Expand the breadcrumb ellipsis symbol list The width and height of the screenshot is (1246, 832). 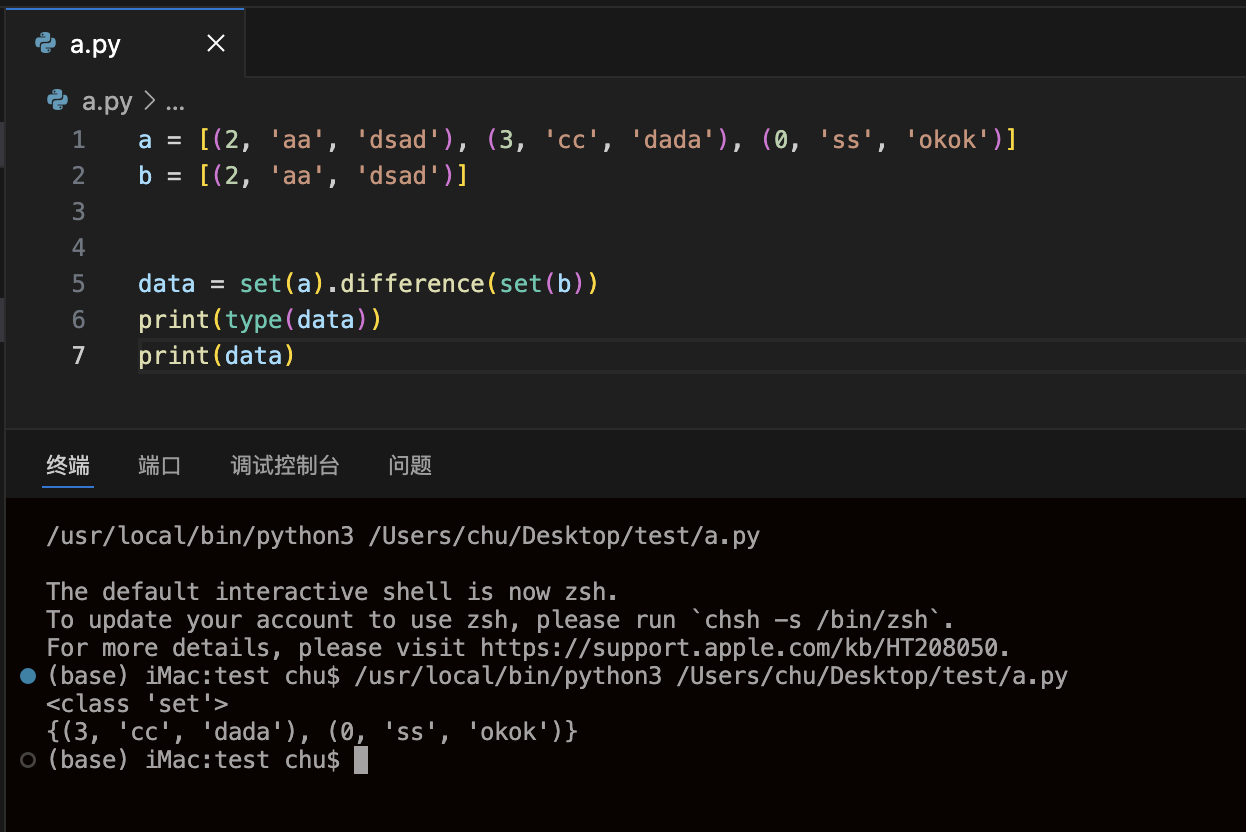pyautogui.click(x=175, y=101)
